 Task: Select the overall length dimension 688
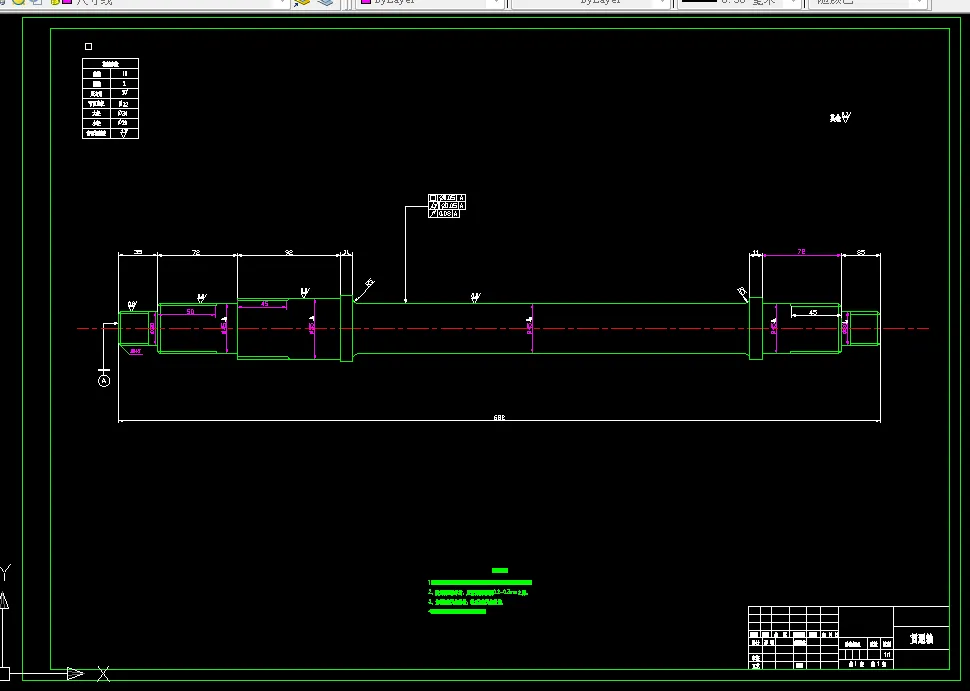click(499, 418)
